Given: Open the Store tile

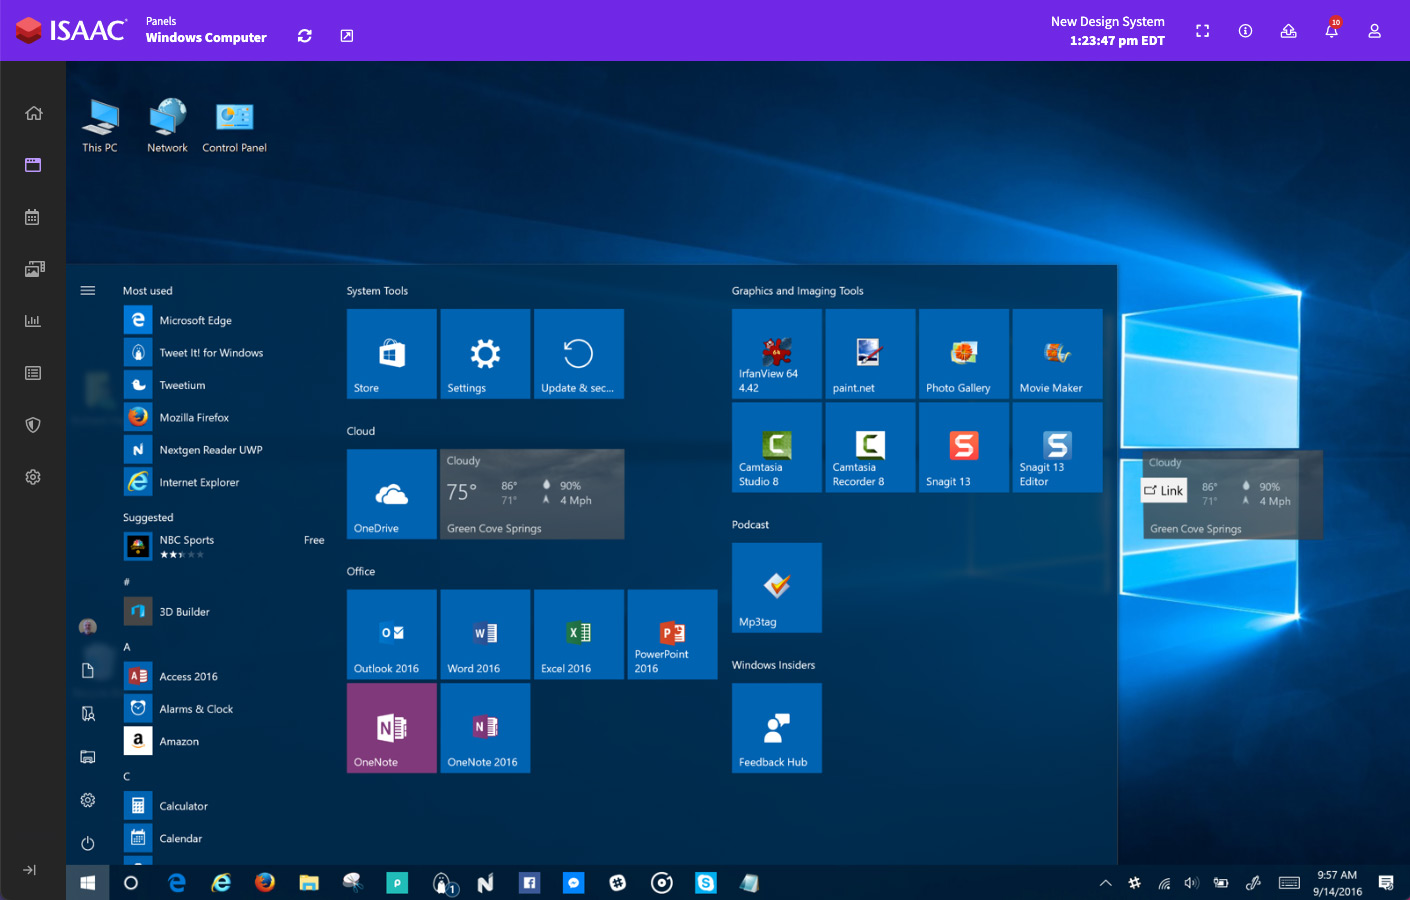Looking at the screenshot, I should click(x=392, y=354).
